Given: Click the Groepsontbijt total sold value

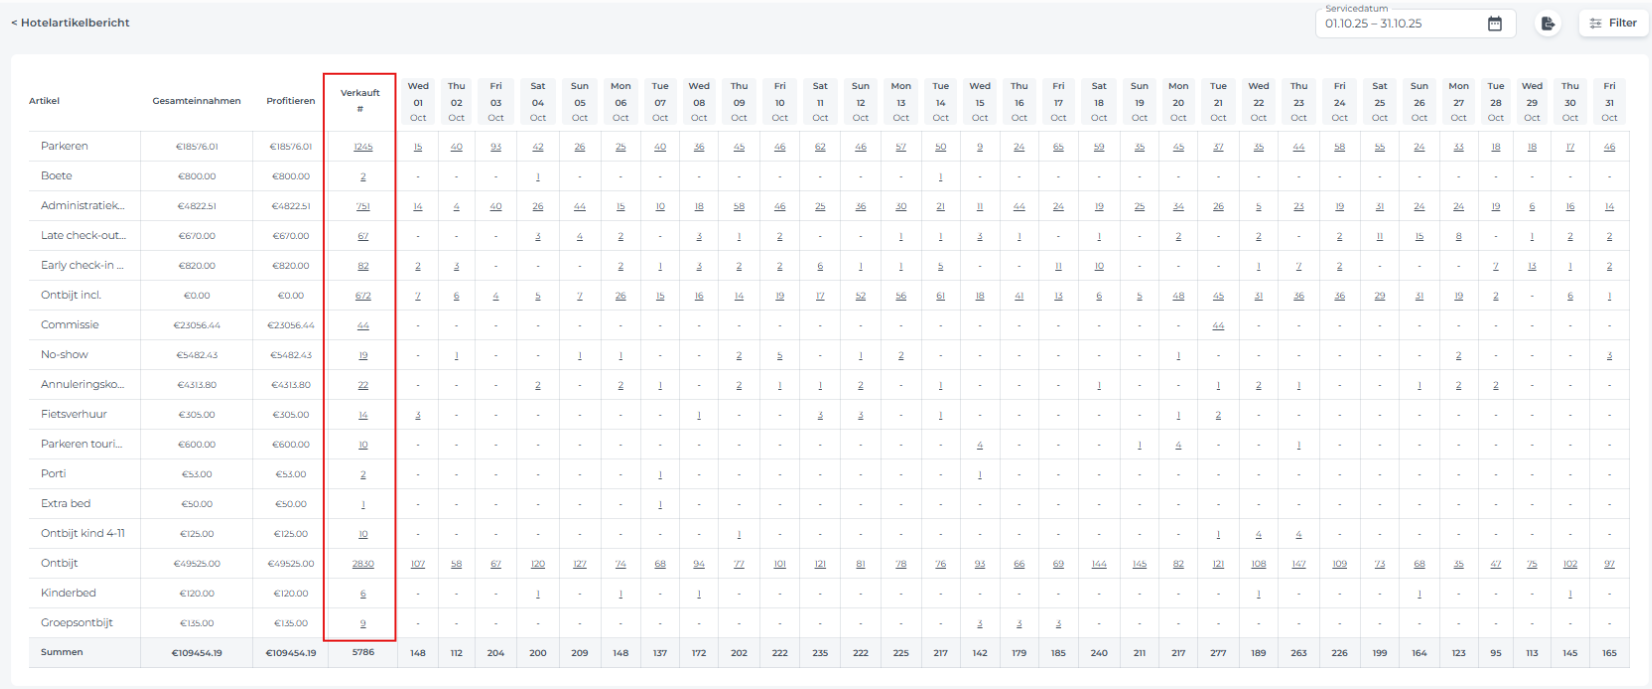Looking at the screenshot, I should click(x=362, y=623).
